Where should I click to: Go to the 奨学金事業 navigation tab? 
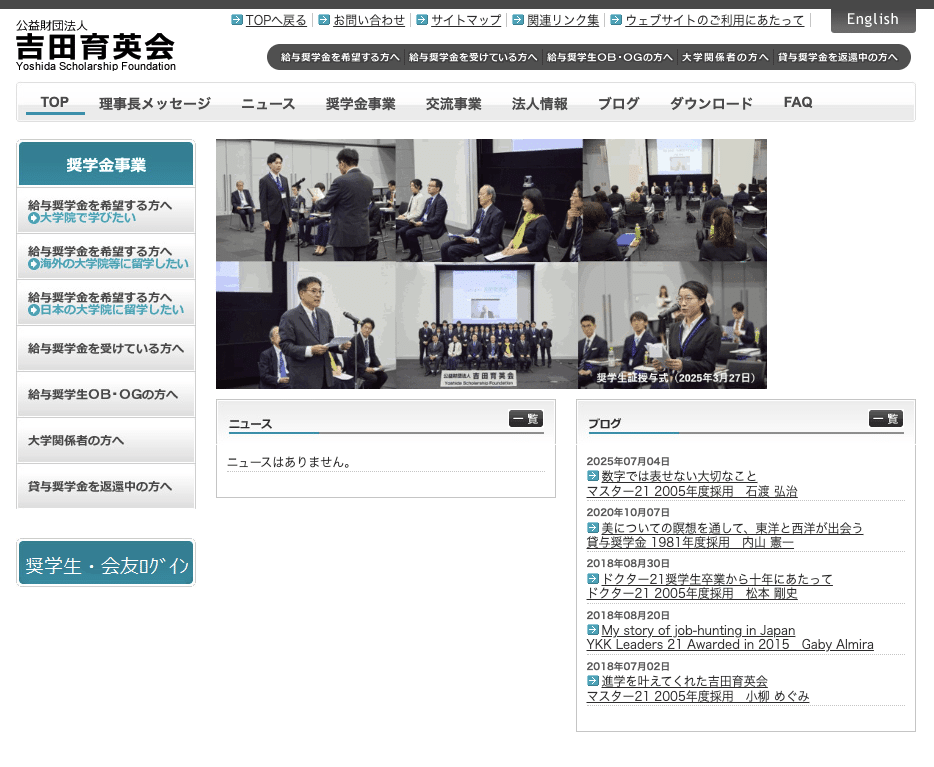pos(360,104)
